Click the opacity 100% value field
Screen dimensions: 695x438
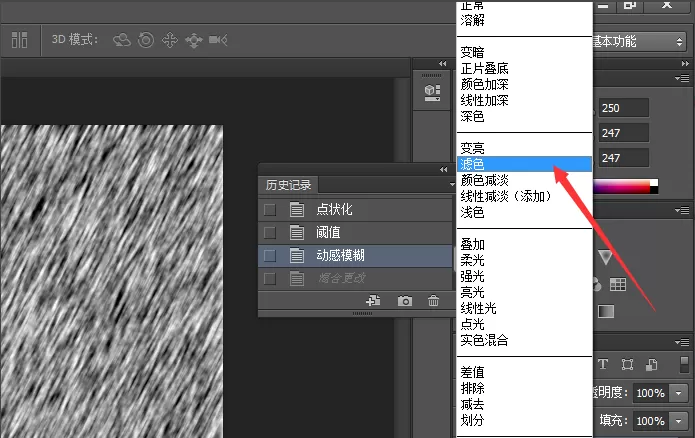[651, 393]
